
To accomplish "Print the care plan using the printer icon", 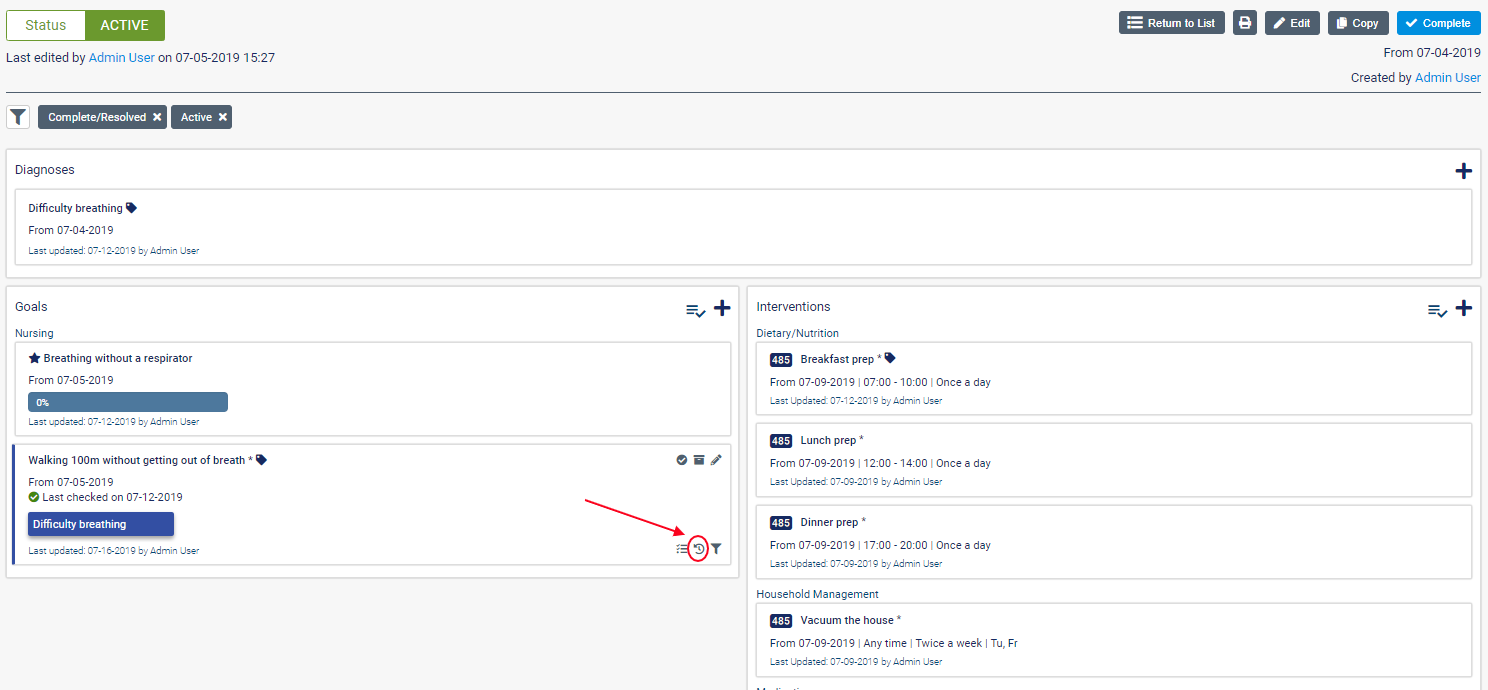I will [x=1245, y=23].
